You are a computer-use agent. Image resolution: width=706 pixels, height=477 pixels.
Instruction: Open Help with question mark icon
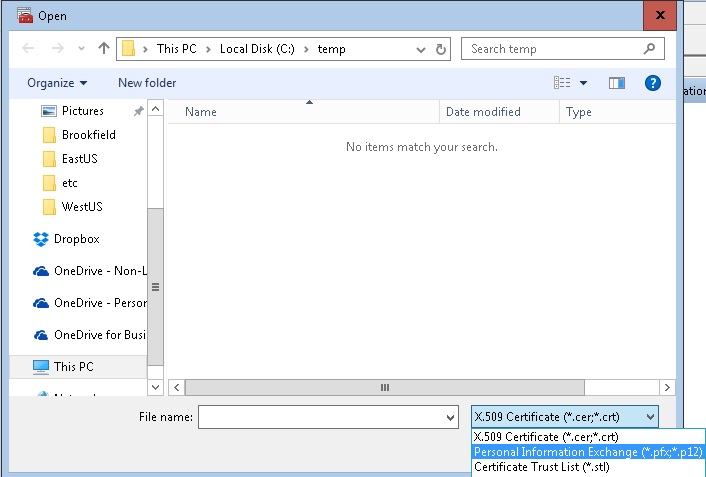pos(652,83)
